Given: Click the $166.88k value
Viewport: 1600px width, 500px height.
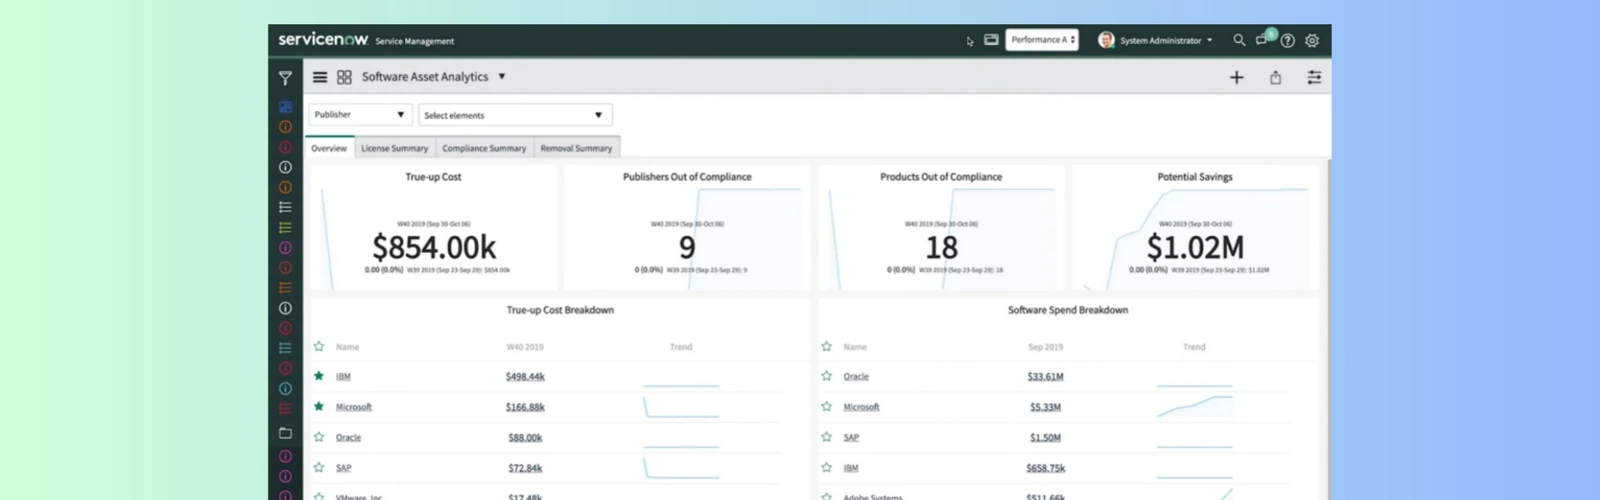Looking at the screenshot, I should pyautogui.click(x=525, y=407).
